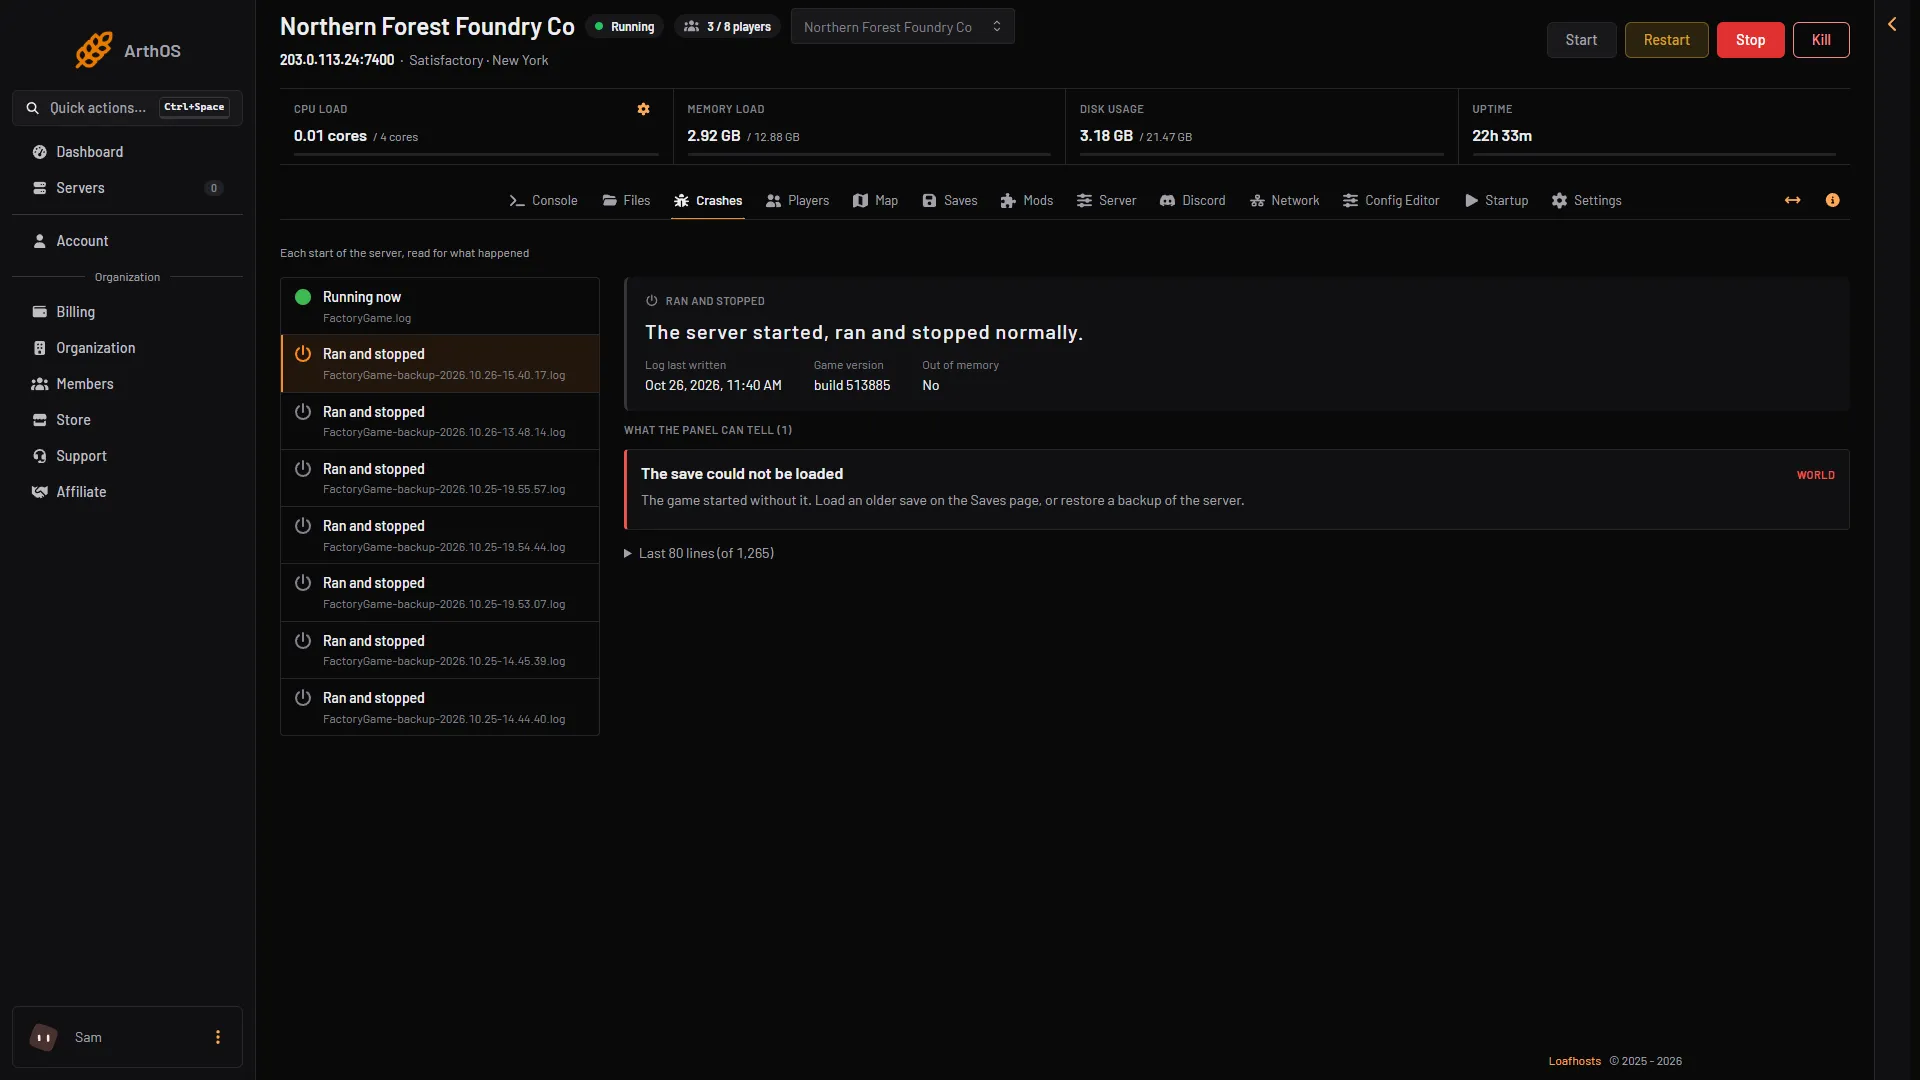Viewport: 1920px width, 1080px height.
Task: Click the Restart button
Action: point(1666,40)
